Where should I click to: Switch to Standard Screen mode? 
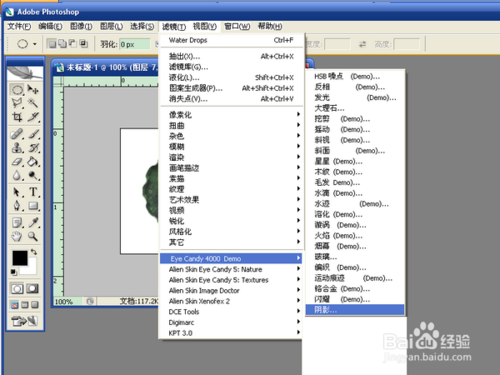pos(15,305)
